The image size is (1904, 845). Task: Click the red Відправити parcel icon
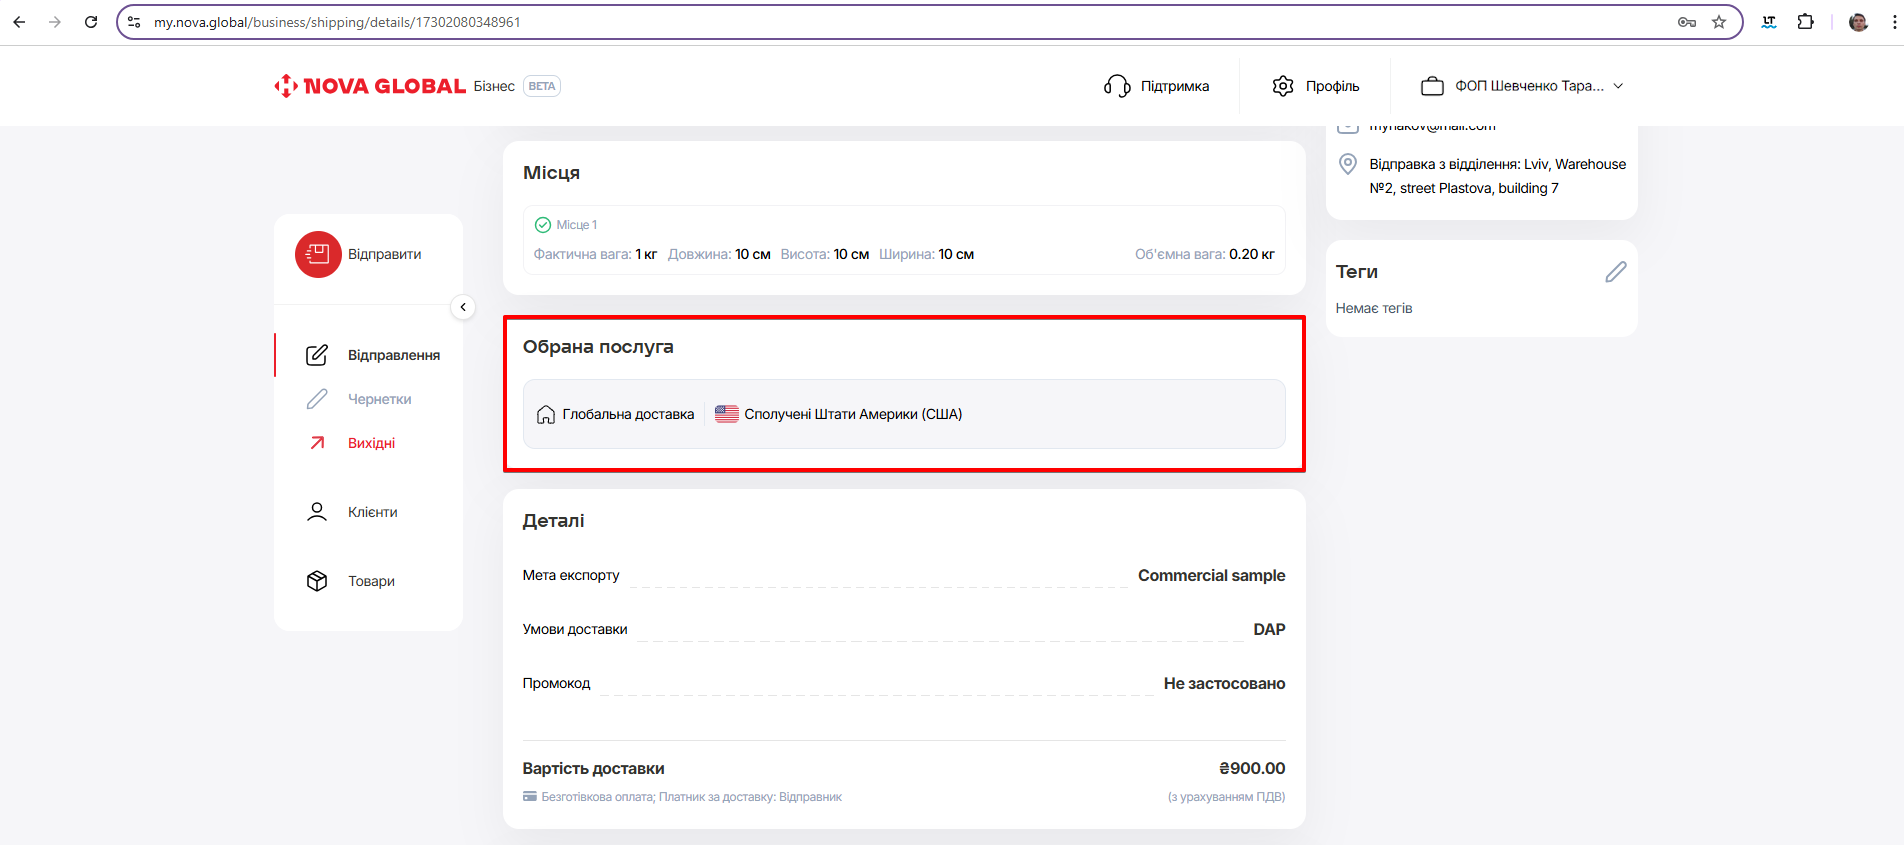click(x=318, y=254)
